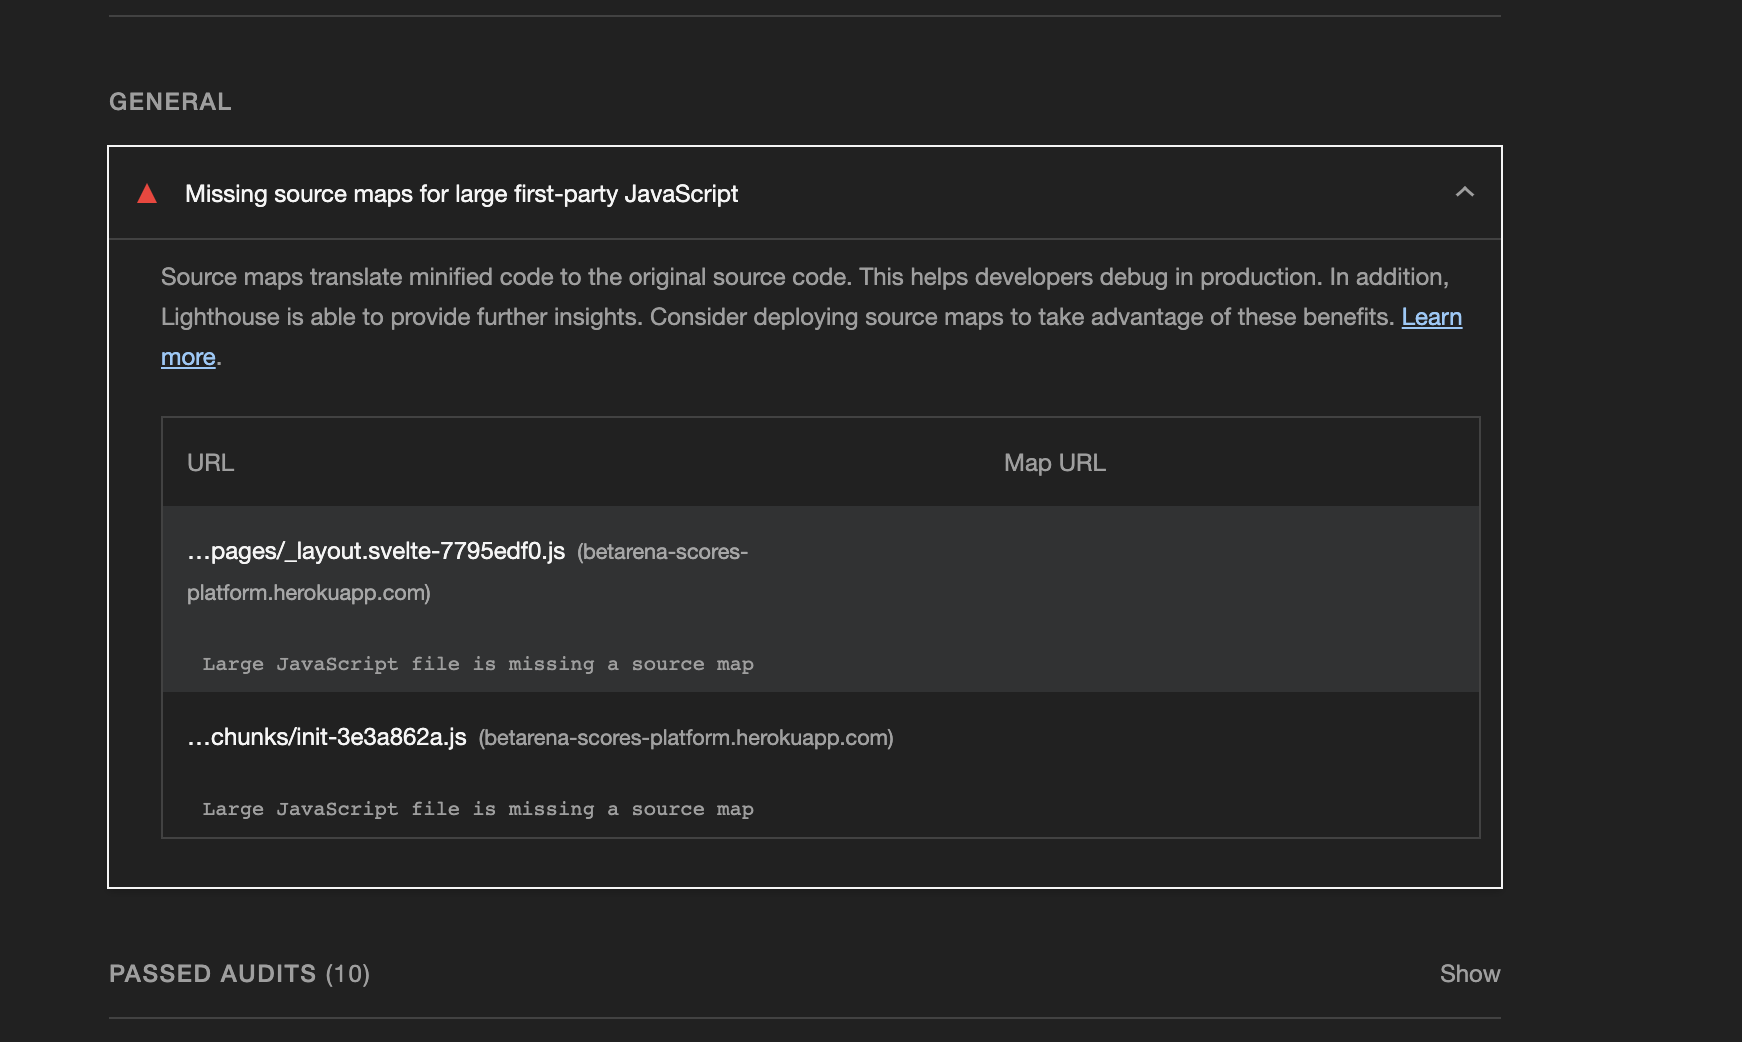Collapse the Missing source maps audit section
This screenshot has height=1042, width=1742.
1466,192
